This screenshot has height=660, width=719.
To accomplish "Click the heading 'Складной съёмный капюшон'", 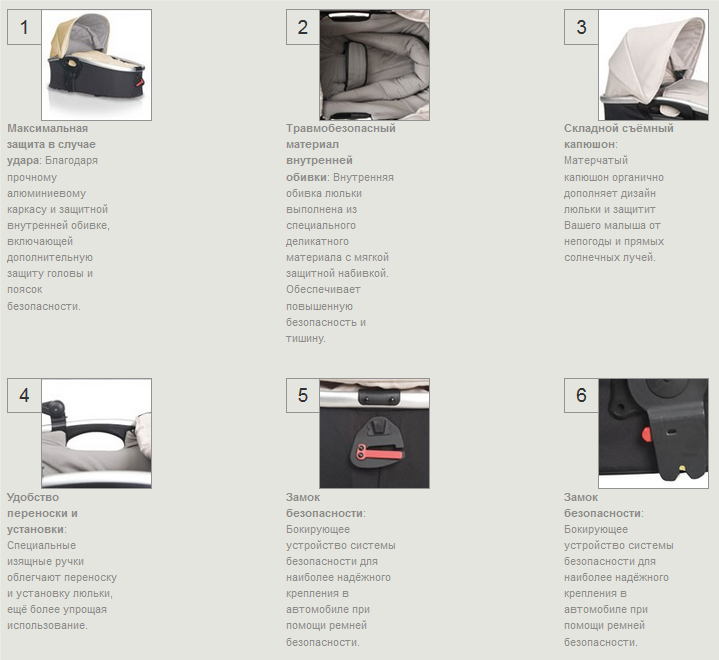I will 619,136.
